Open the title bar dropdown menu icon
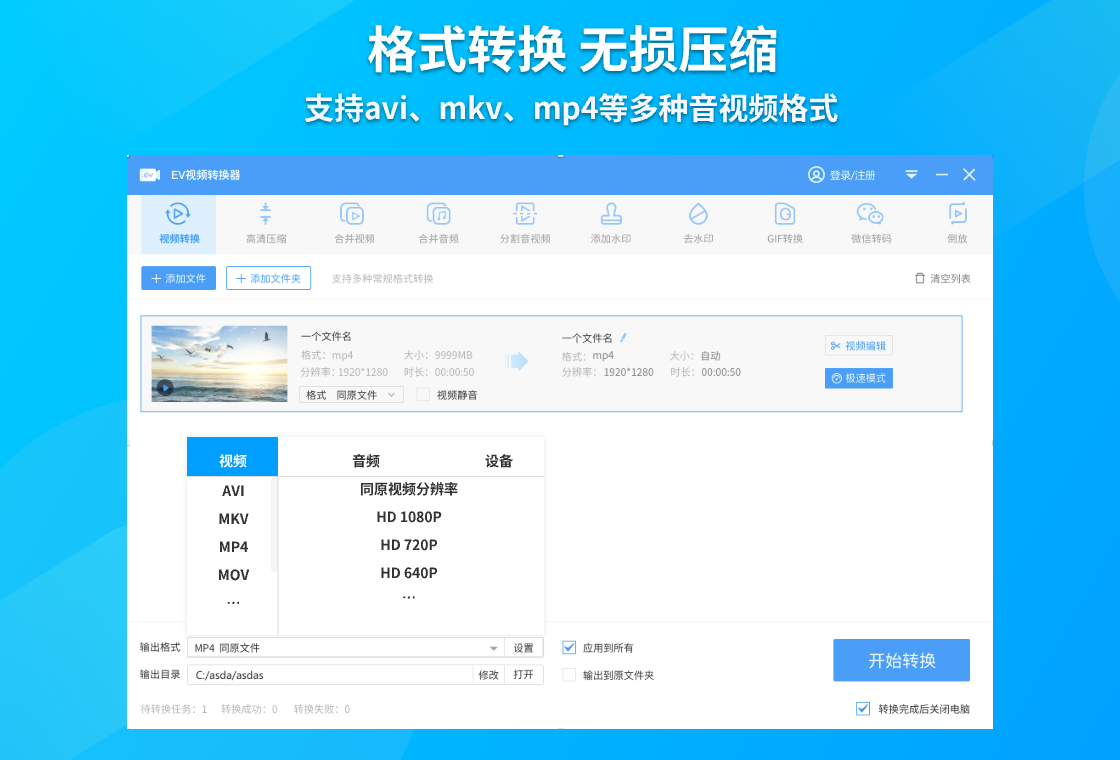 click(x=911, y=174)
